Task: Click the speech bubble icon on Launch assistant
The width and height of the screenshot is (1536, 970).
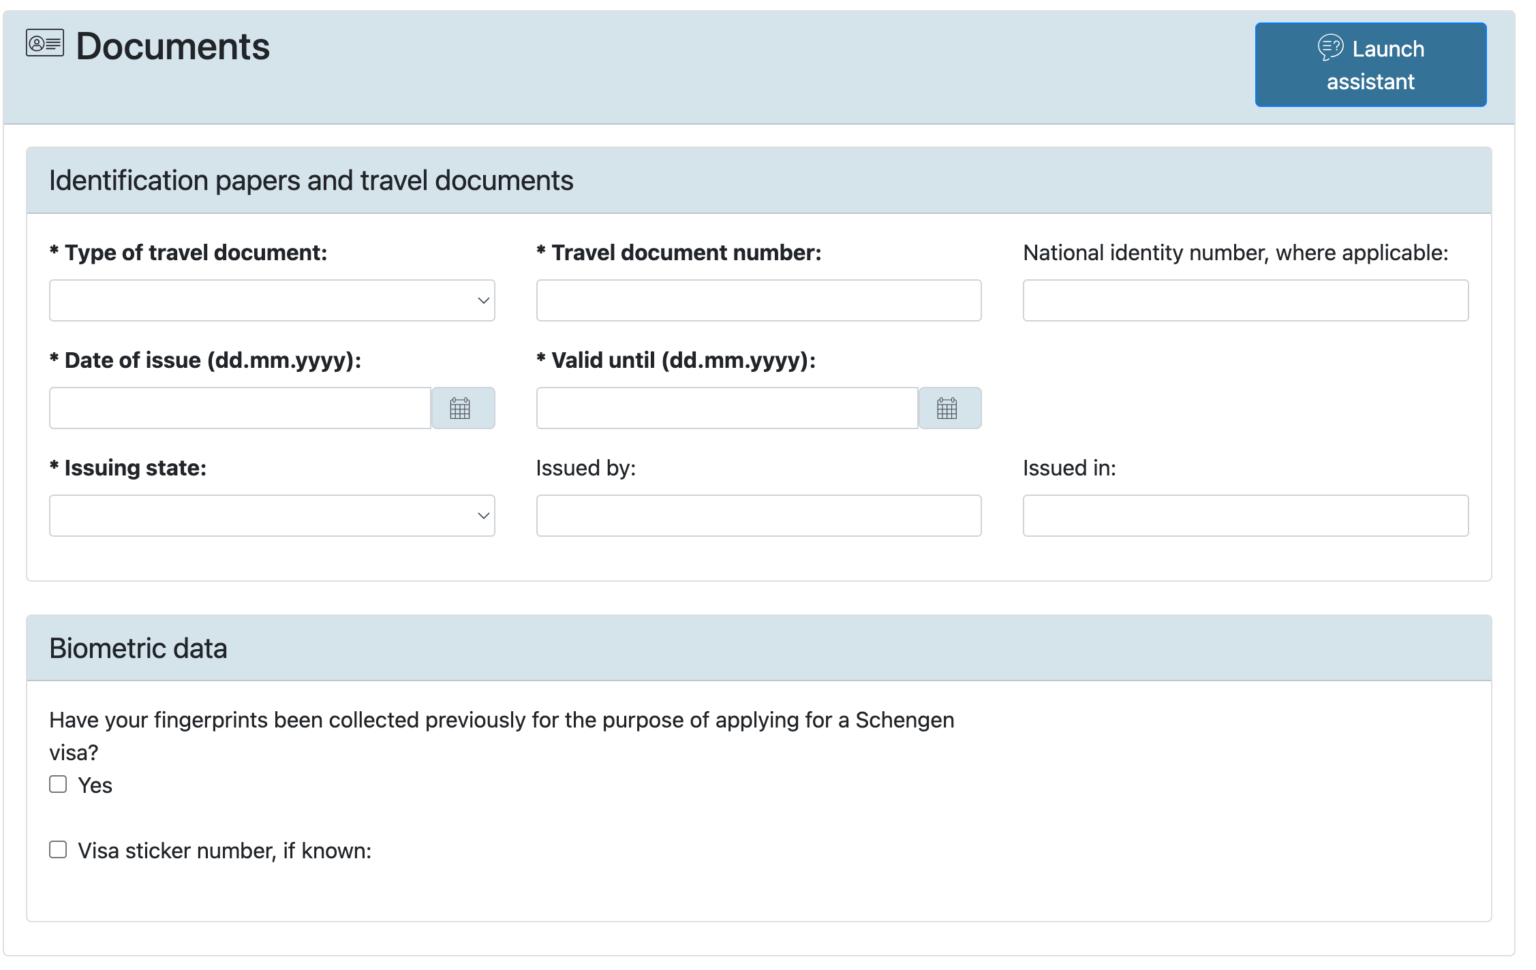Action: click(x=1330, y=46)
